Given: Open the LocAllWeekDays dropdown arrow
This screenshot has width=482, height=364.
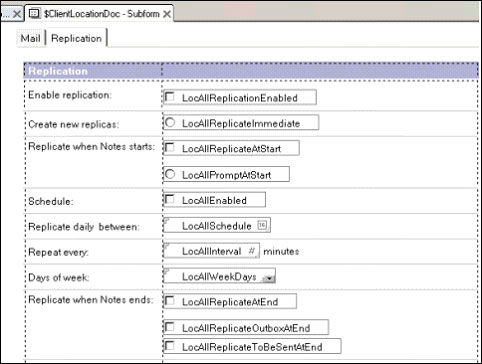Looking at the screenshot, I should pyautogui.click(x=269, y=279).
